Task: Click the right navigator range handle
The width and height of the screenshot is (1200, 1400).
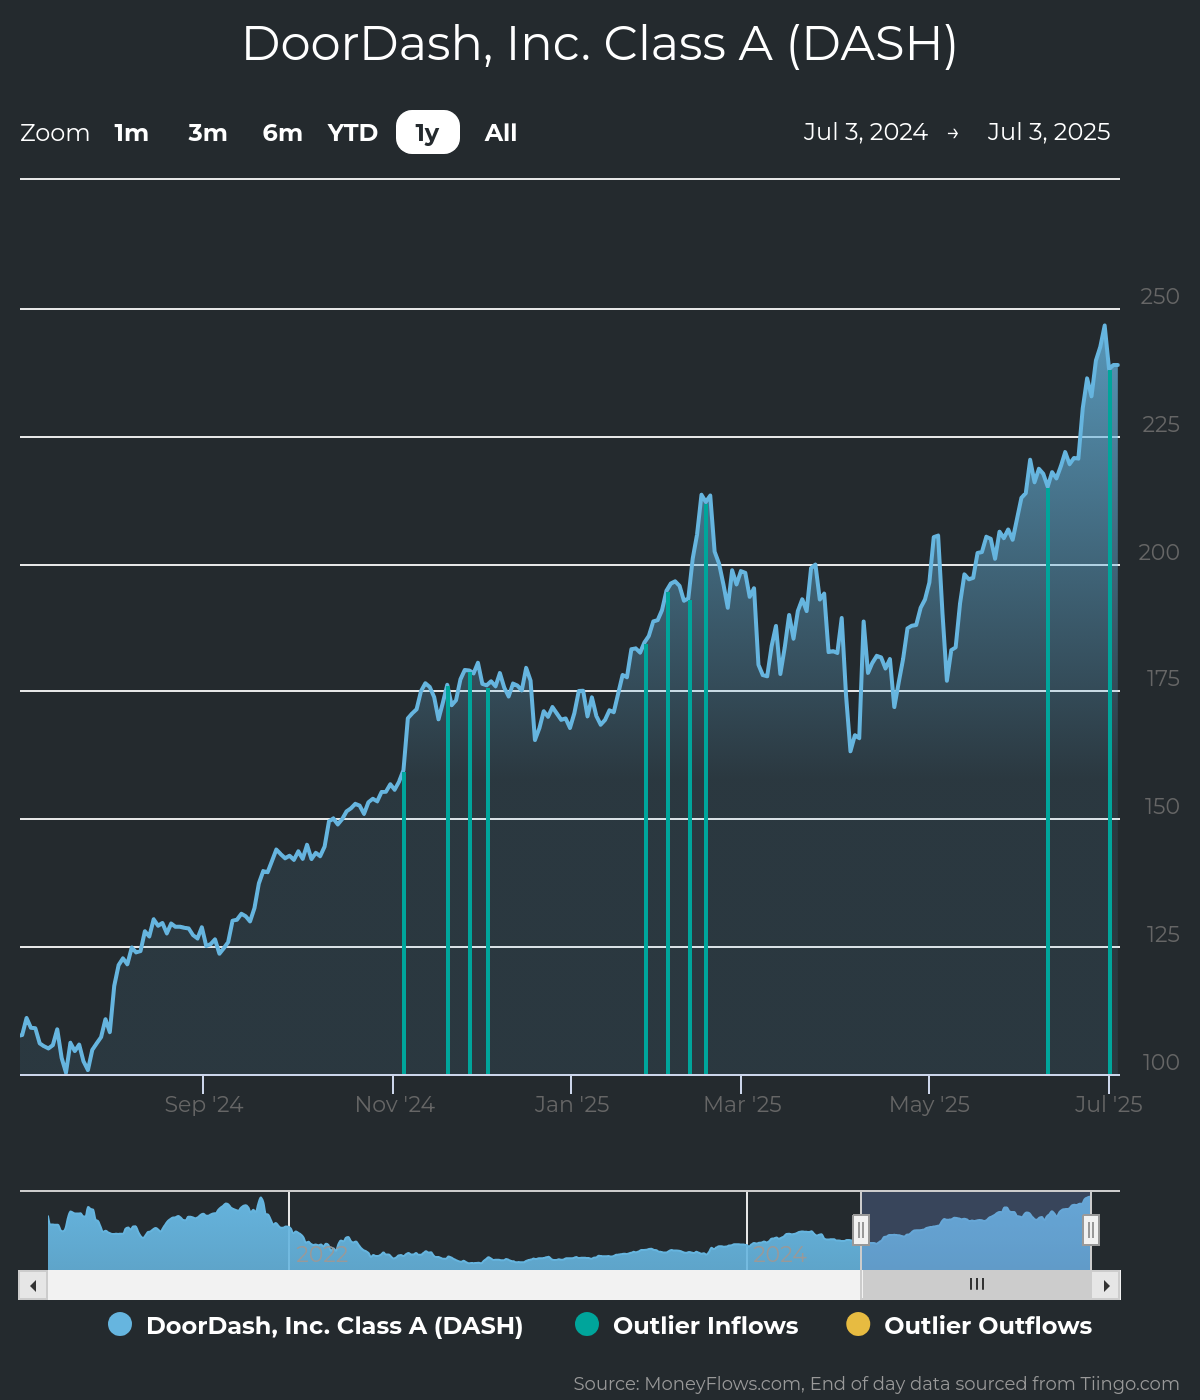Action: [x=1091, y=1229]
